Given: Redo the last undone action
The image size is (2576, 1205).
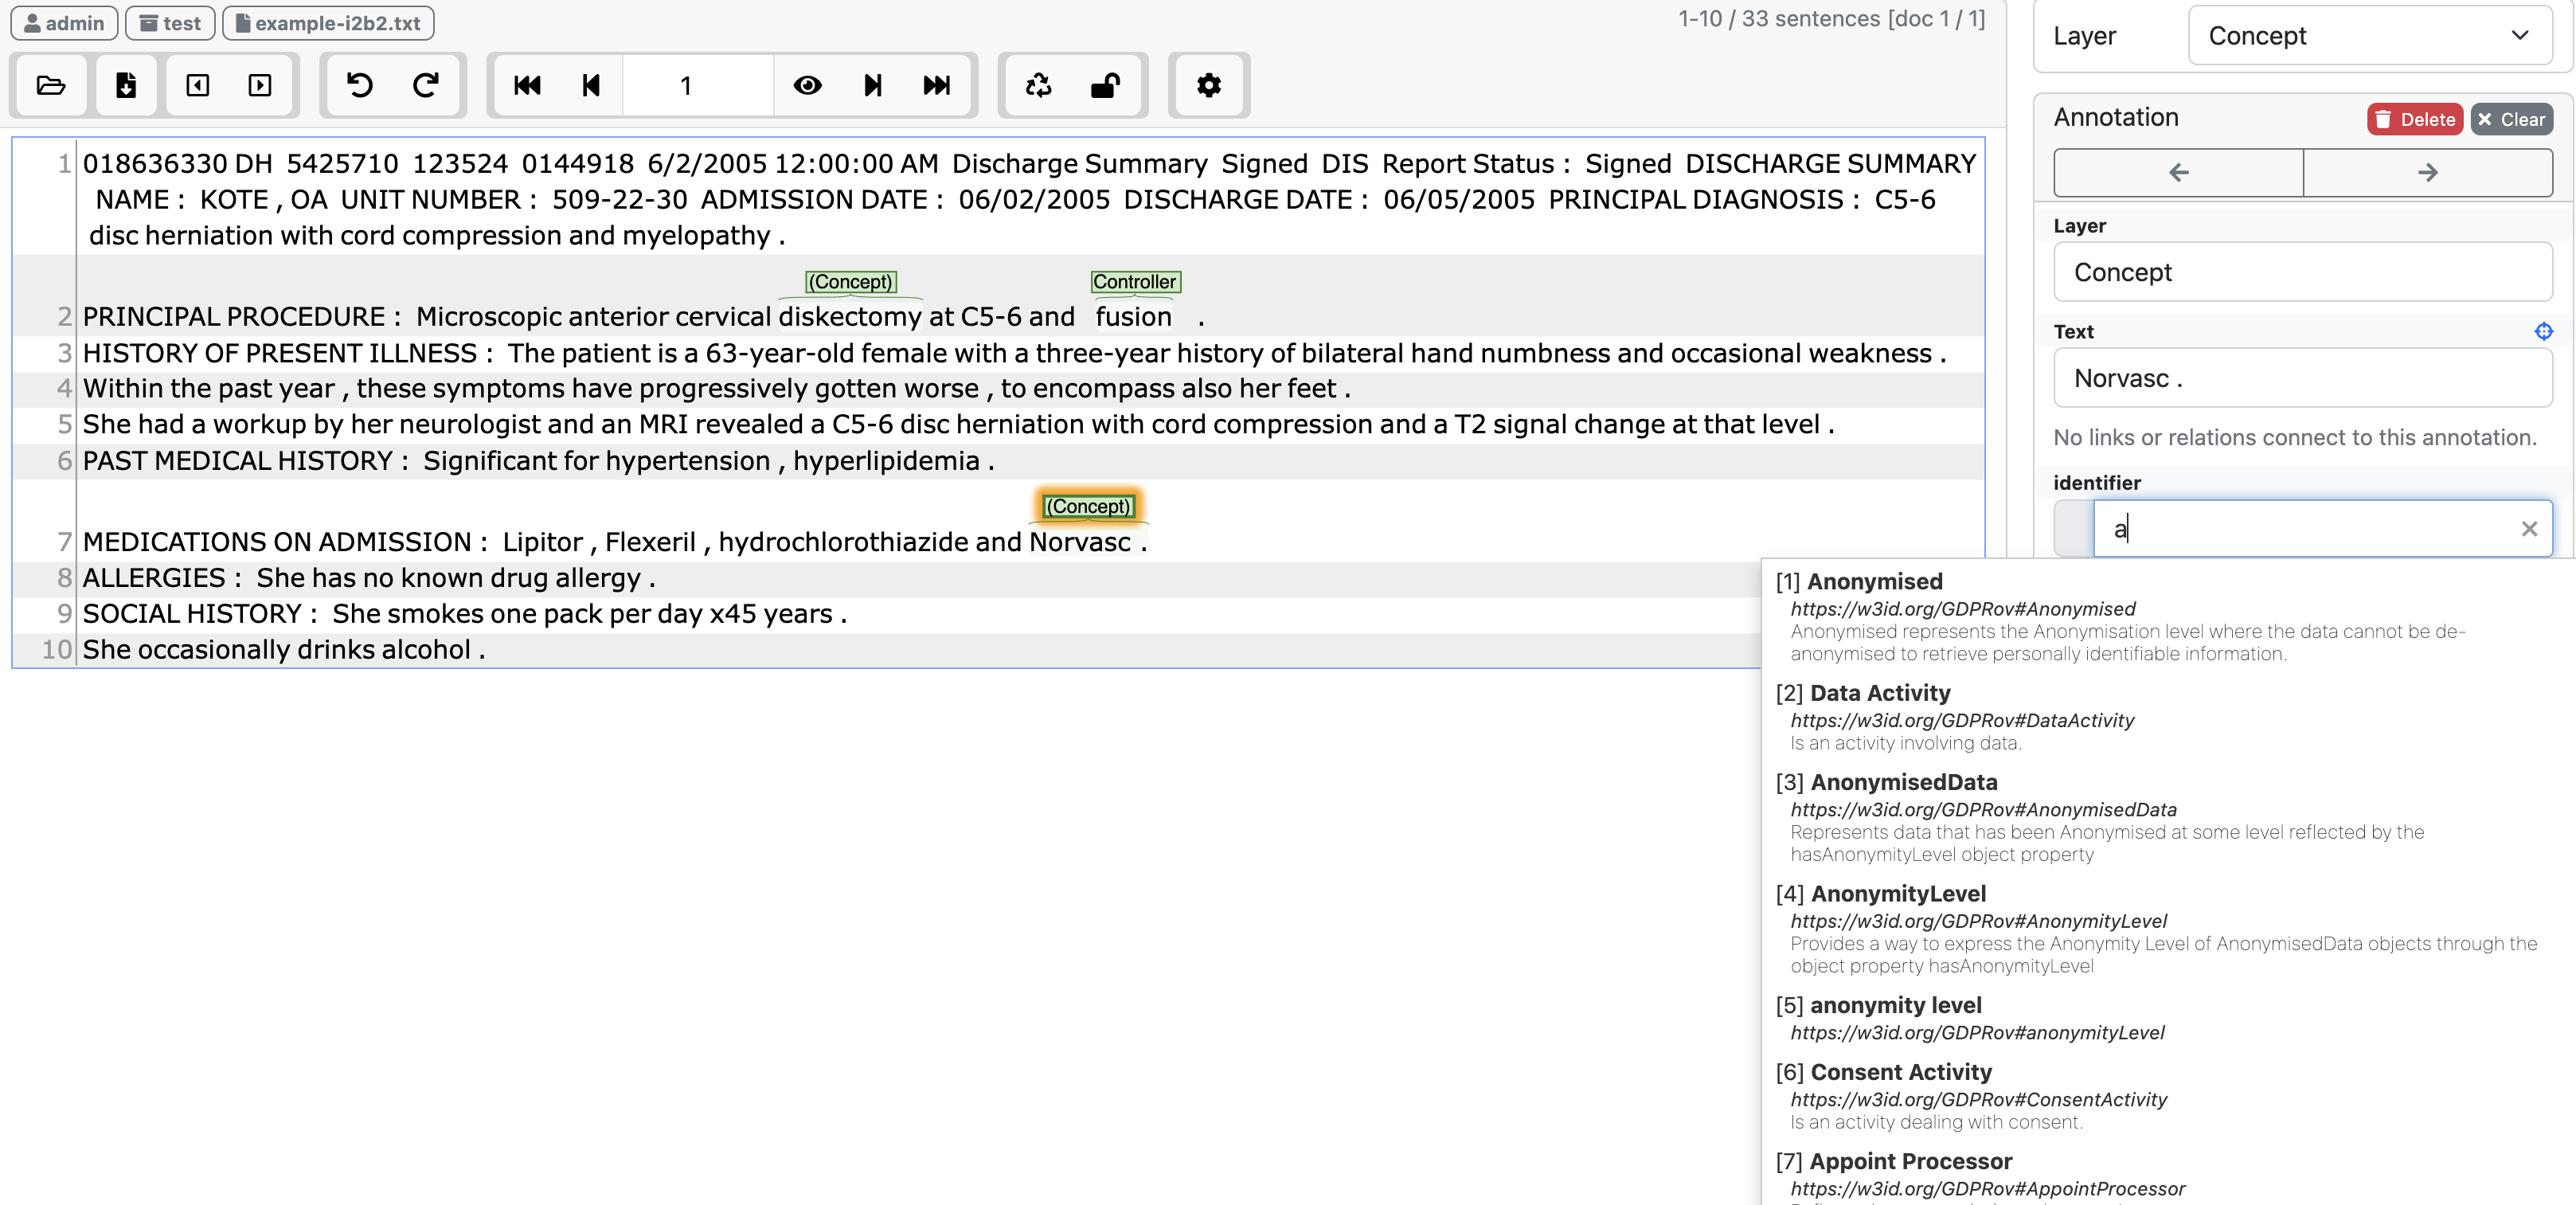Looking at the screenshot, I should coord(424,86).
